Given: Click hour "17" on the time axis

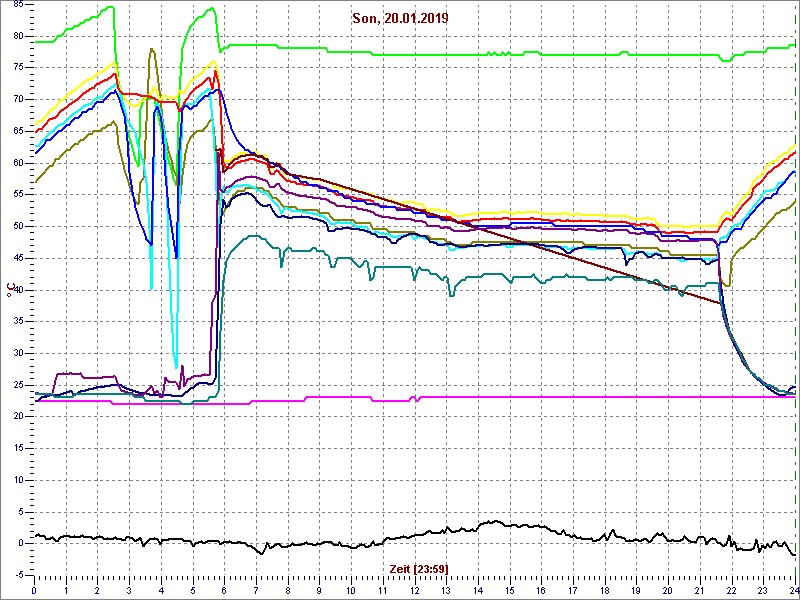Looking at the screenshot, I should pyautogui.click(x=573, y=589).
